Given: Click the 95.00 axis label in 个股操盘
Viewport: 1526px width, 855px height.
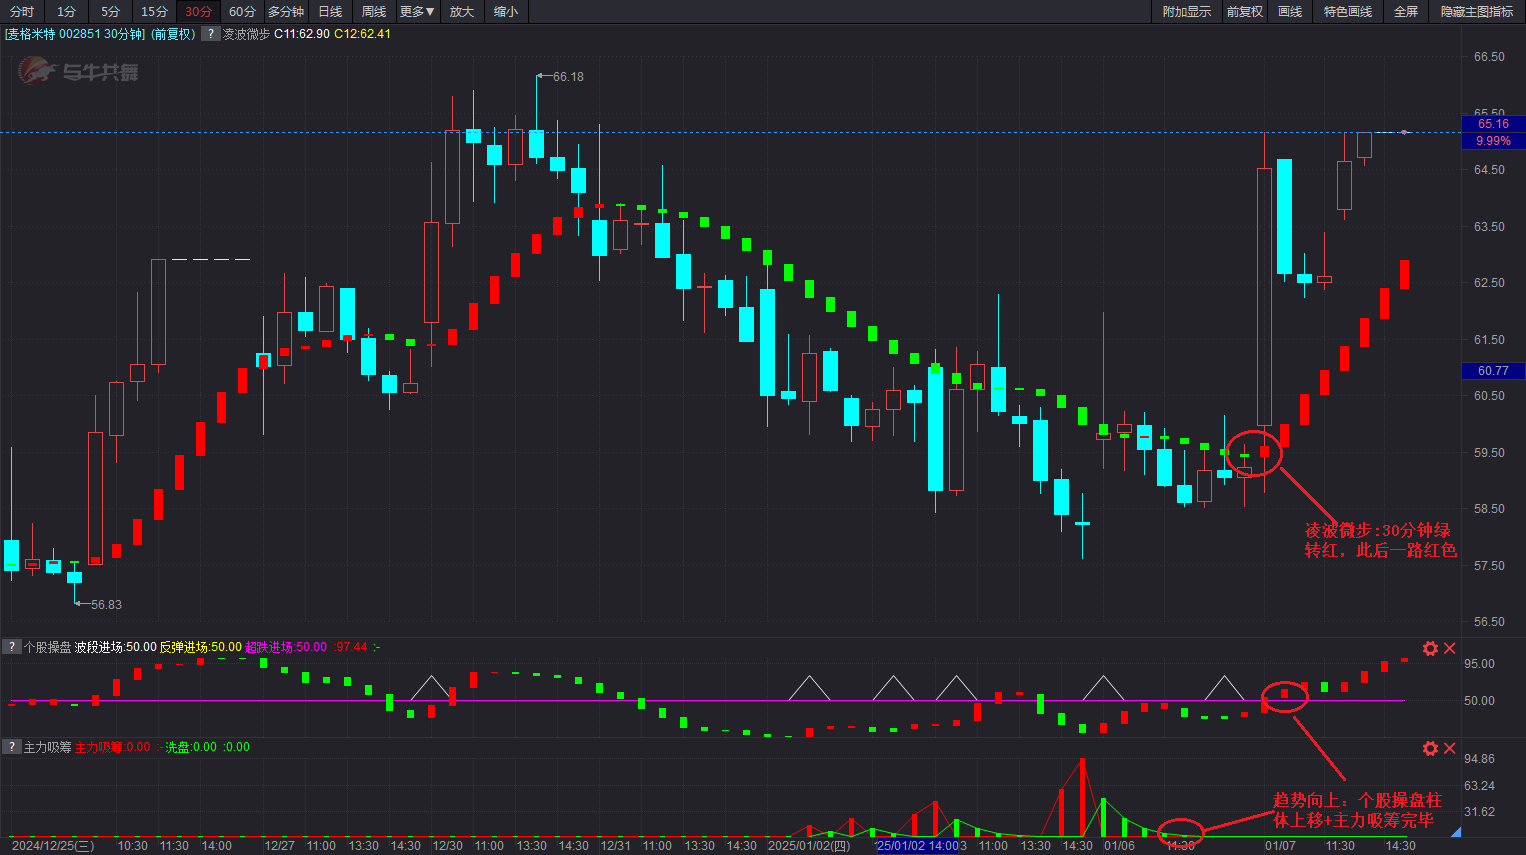Looking at the screenshot, I should point(1479,664).
